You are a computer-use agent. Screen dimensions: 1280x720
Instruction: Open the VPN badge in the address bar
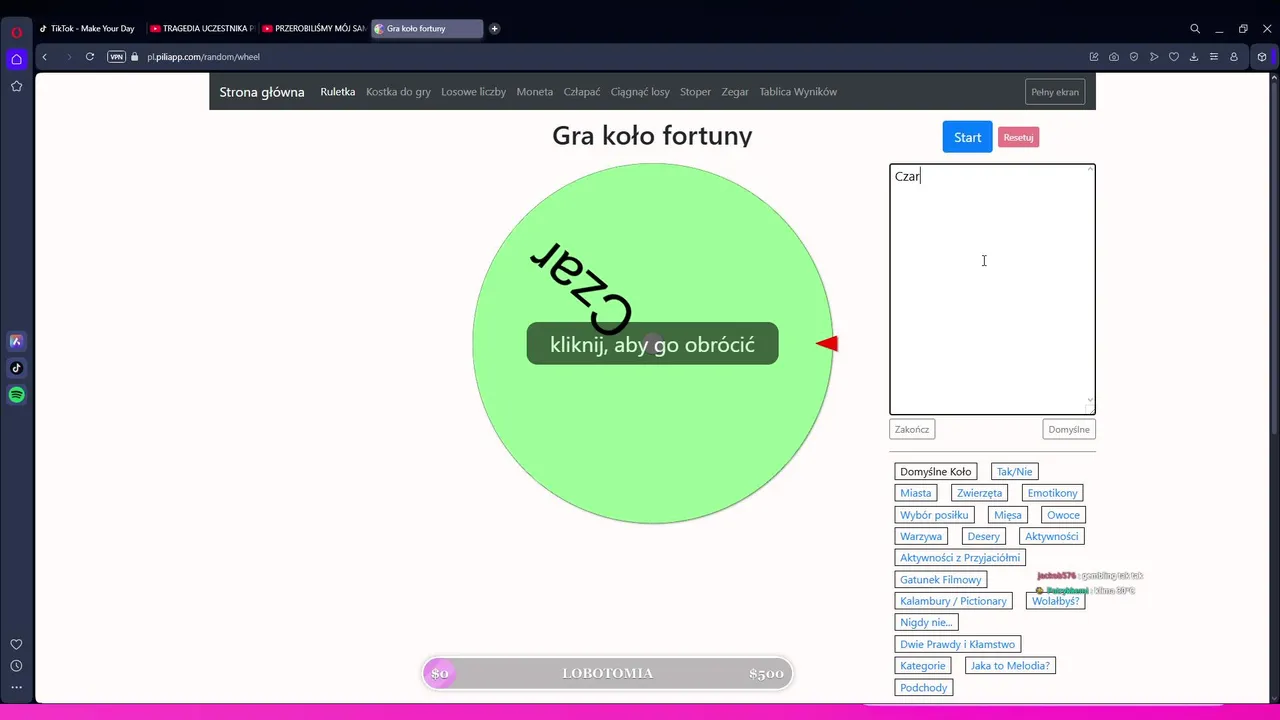coord(117,57)
